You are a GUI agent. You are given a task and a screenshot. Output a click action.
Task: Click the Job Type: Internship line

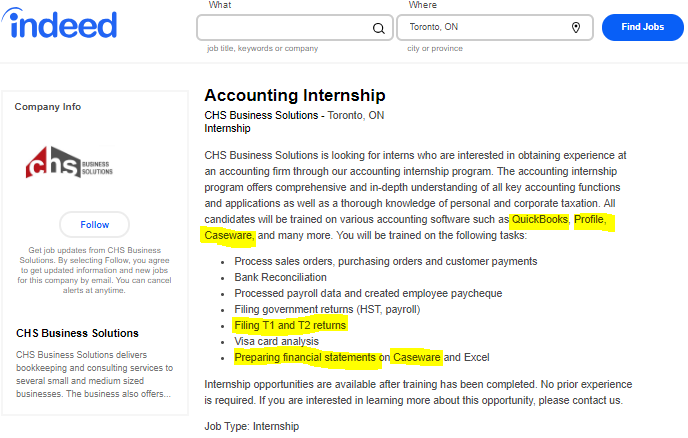click(x=251, y=426)
